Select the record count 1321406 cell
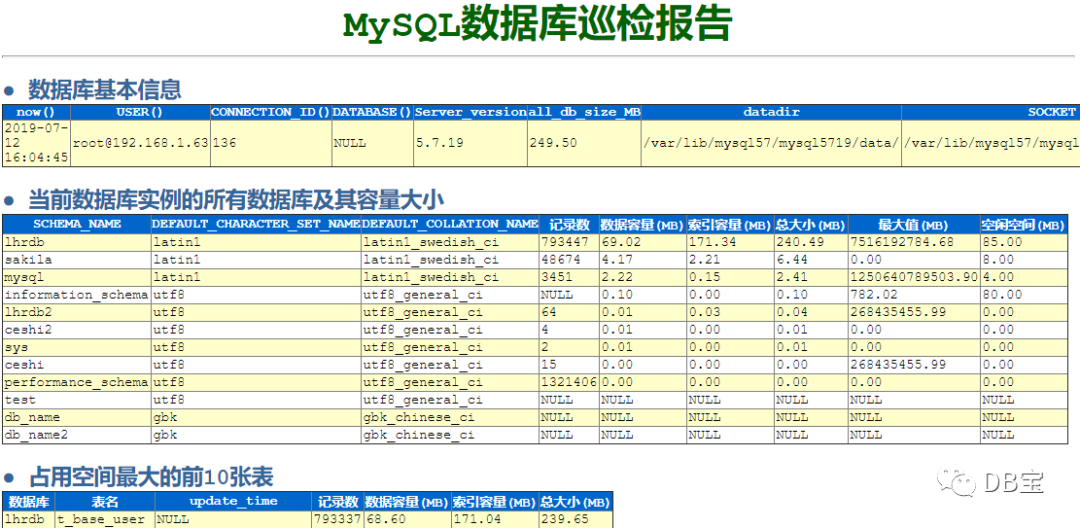 569,382
